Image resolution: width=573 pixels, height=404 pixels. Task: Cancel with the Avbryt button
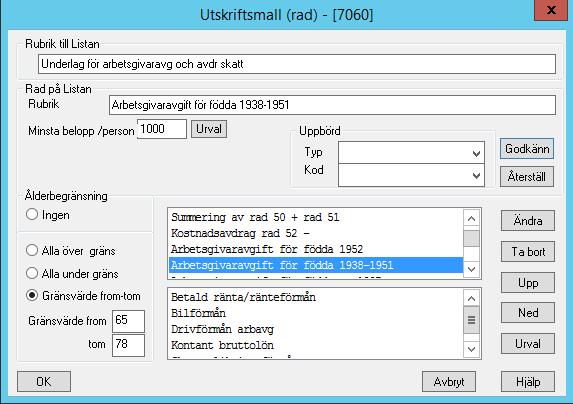(449, 382)
